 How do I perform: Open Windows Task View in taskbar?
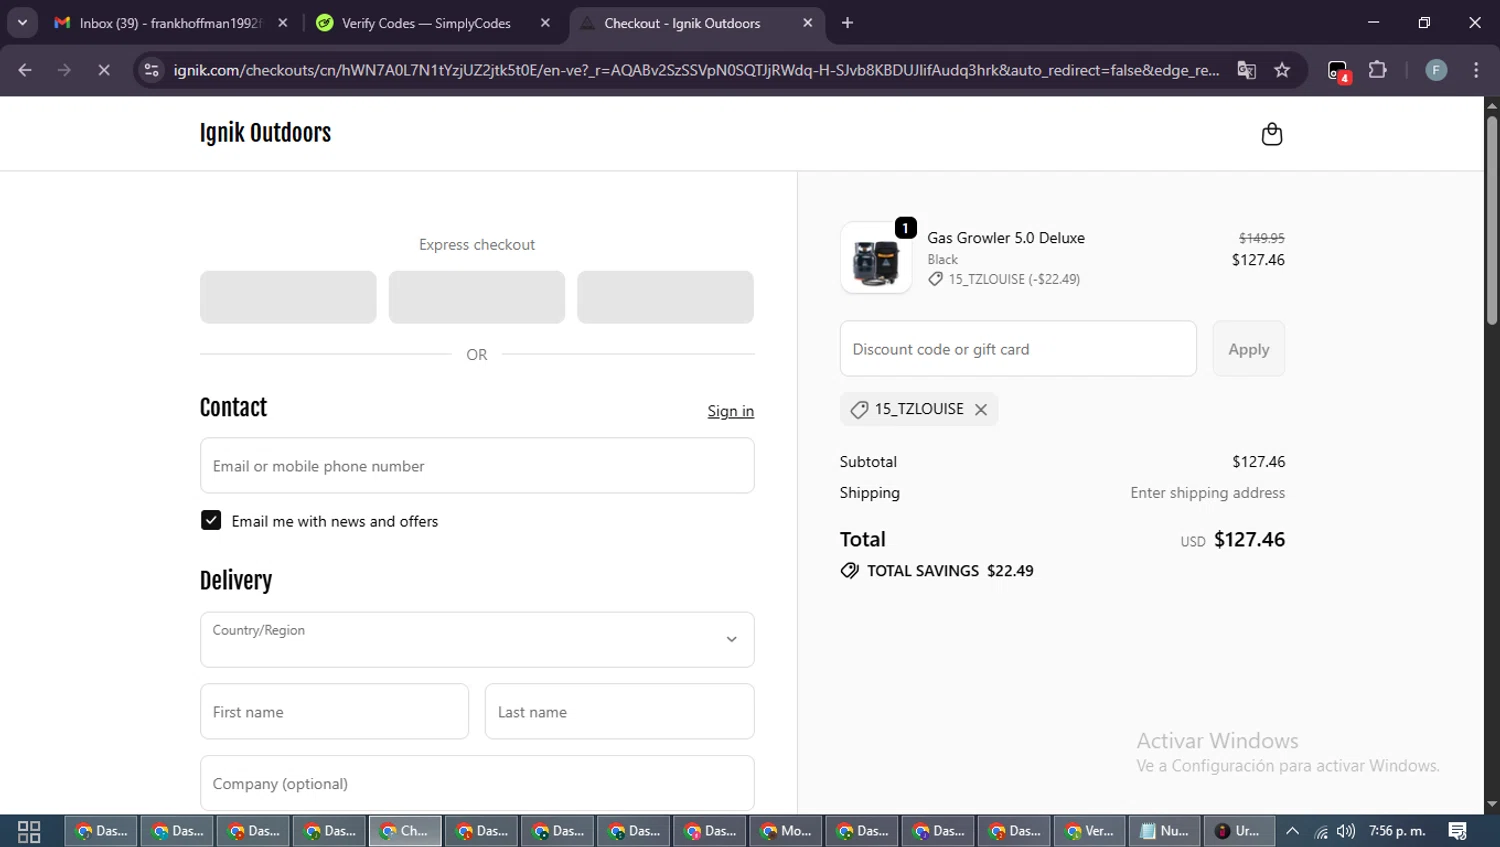[x=29, y=831]
